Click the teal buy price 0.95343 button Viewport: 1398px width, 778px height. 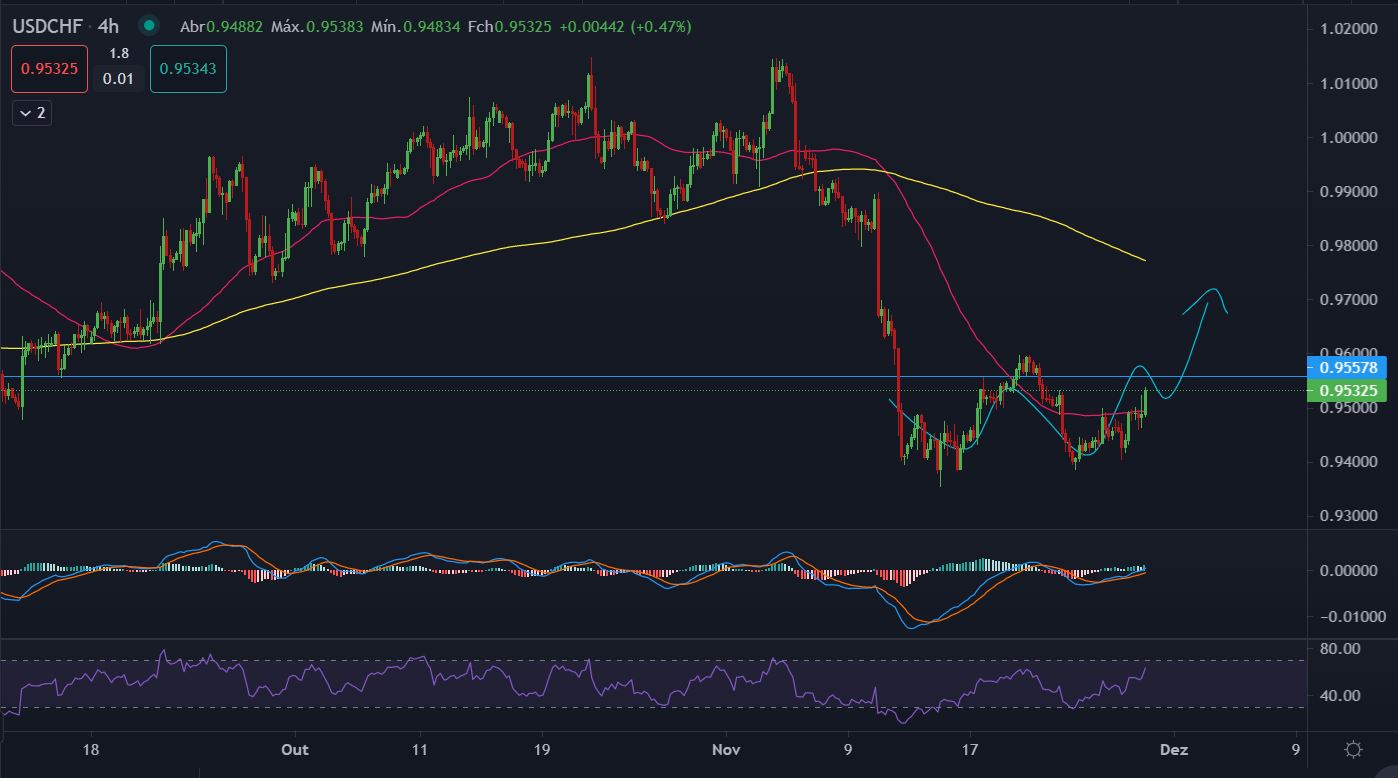pyautogui.click(x=188, y=69)
